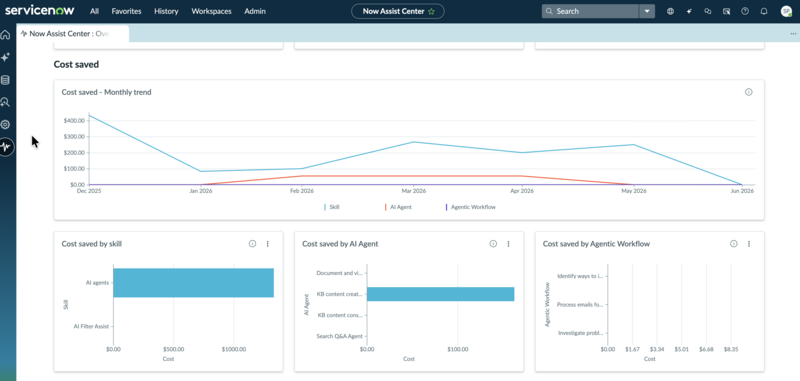This screenshot has width=800, height=381.
Task: Open the notifications bell icon
Action: (x=764, y=11)
